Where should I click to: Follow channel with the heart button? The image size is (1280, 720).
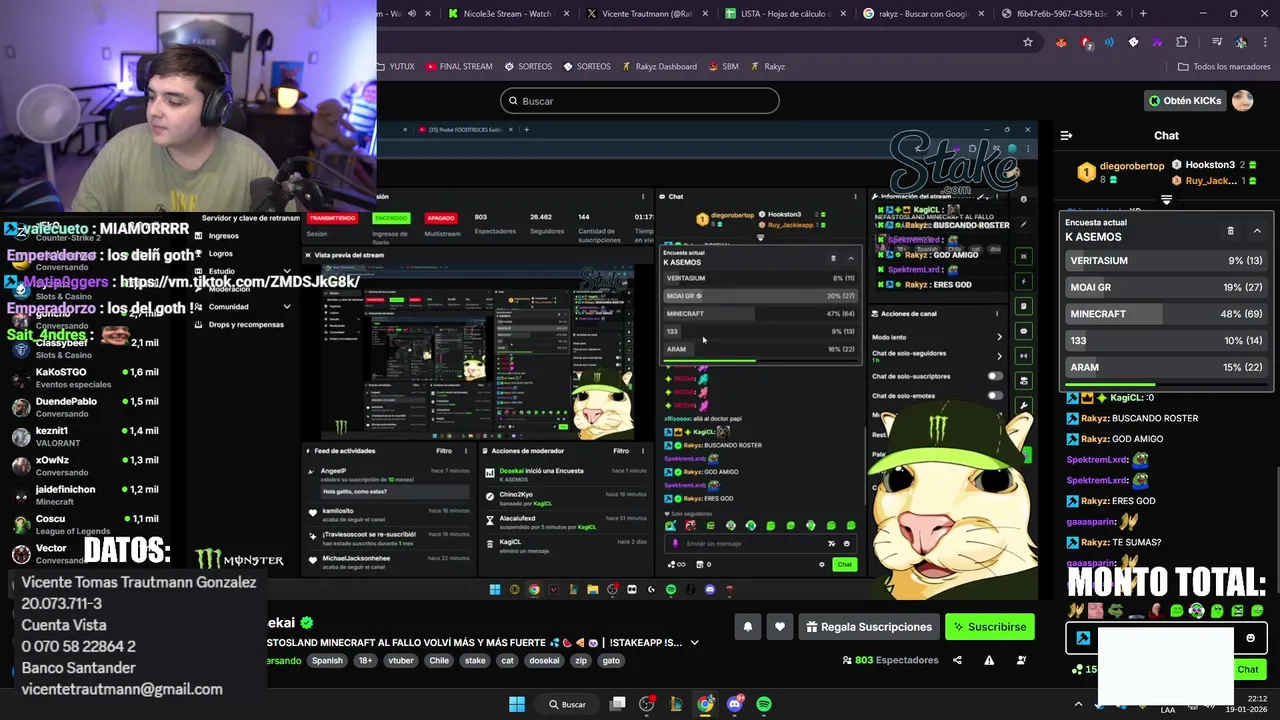(780, 627)
